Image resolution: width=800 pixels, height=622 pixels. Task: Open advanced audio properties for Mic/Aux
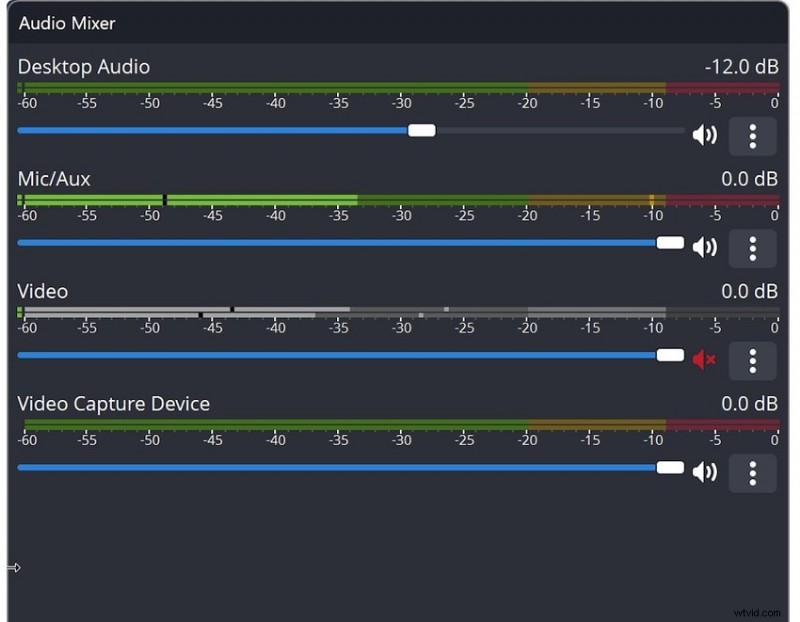[753, 248]
